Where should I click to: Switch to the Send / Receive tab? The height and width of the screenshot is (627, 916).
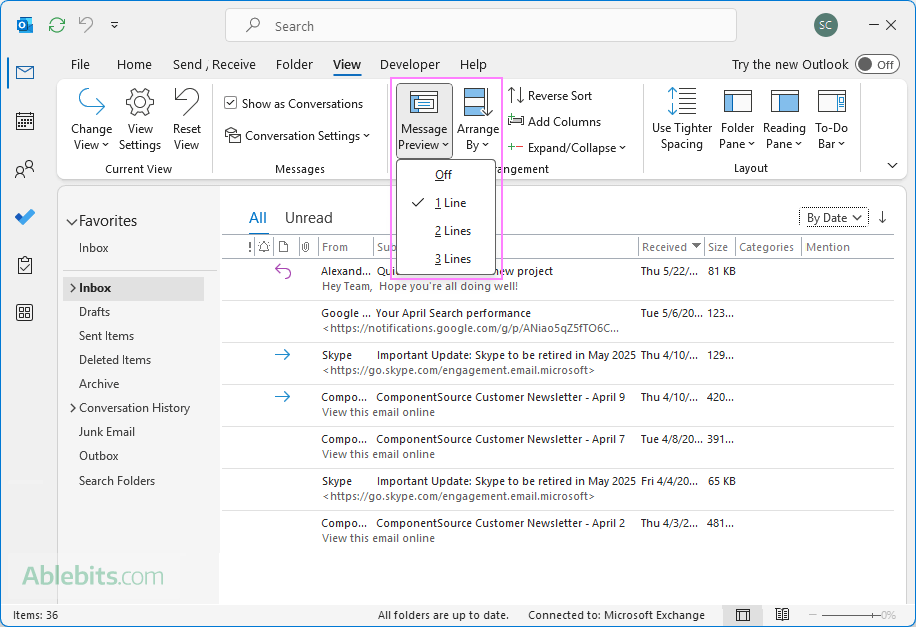[x=214, y=64]
